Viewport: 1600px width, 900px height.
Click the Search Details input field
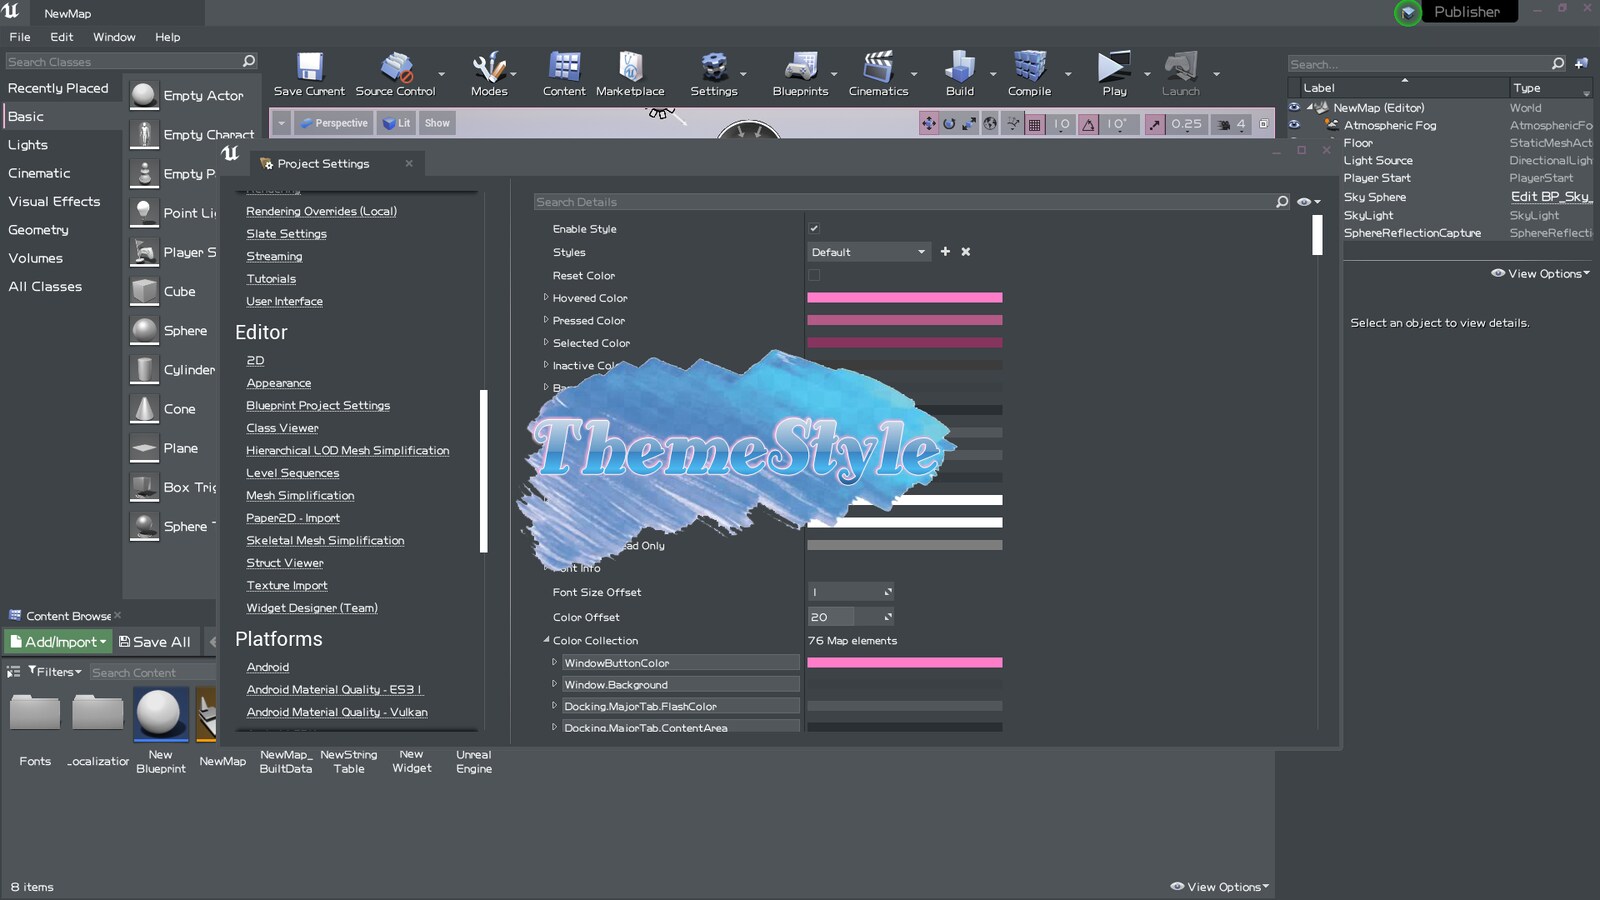[900, 201]
